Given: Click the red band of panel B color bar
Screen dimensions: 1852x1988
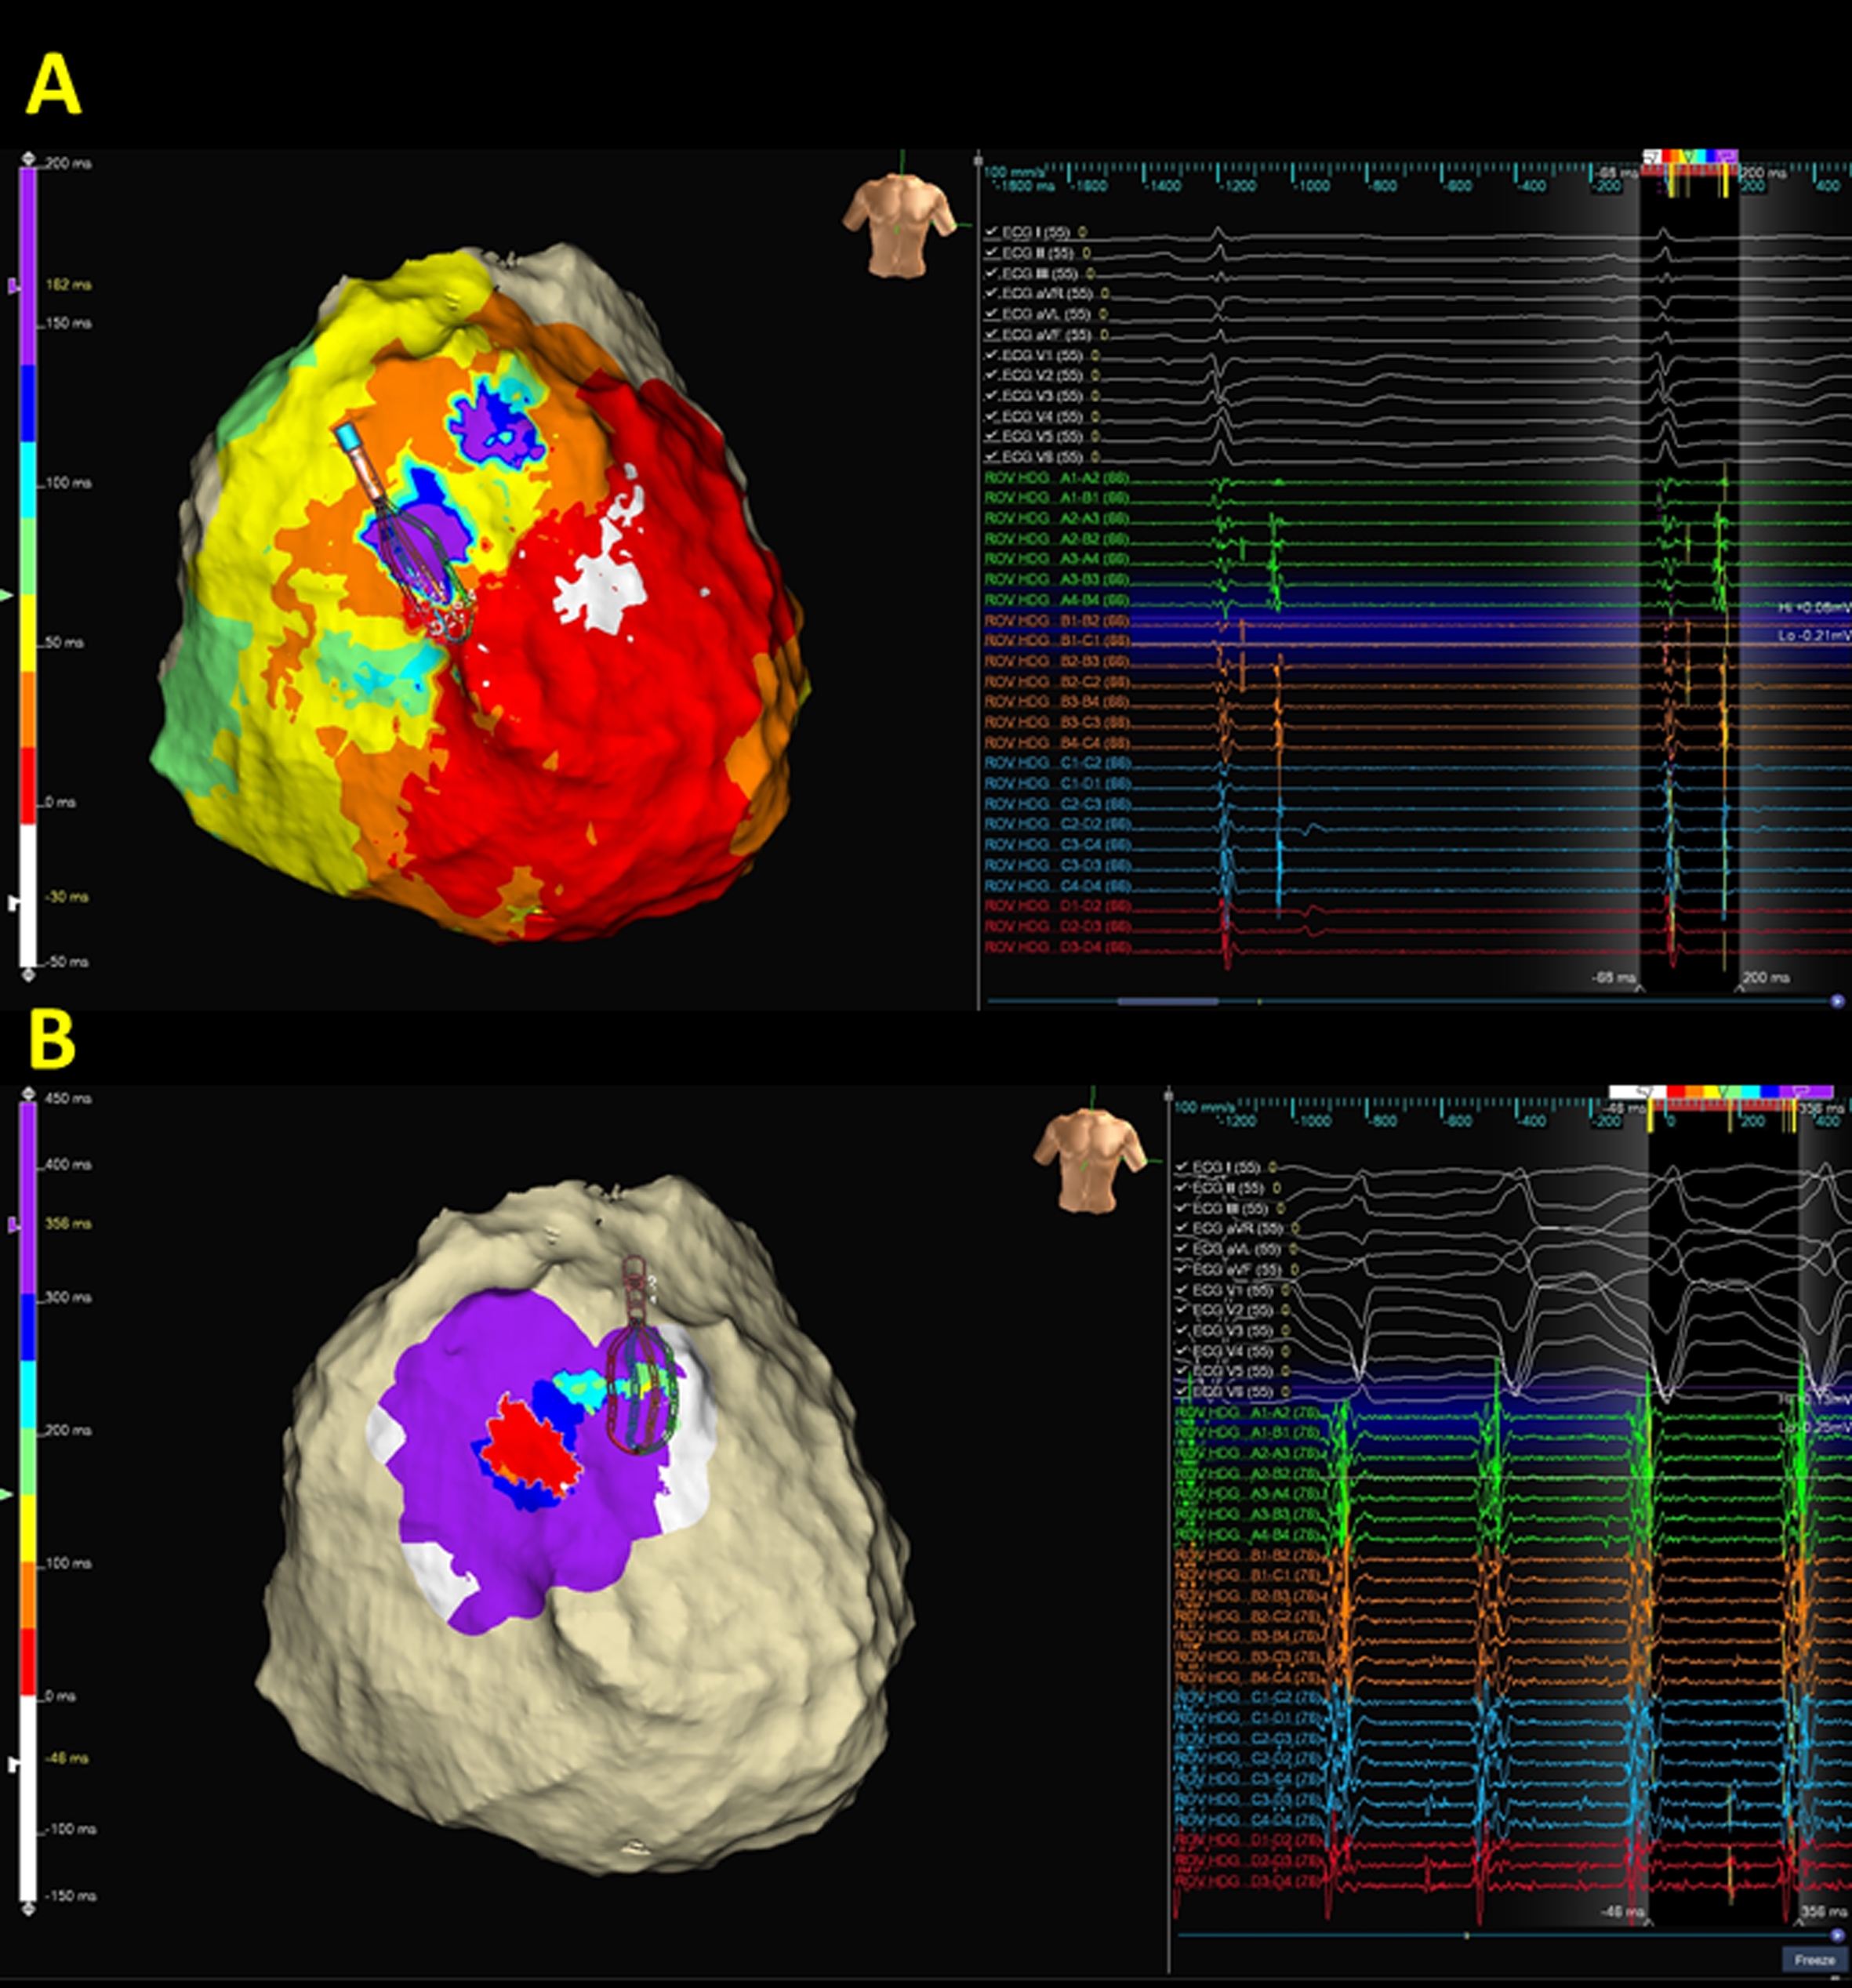Looking at the screenshot, I should [29, 1660].
